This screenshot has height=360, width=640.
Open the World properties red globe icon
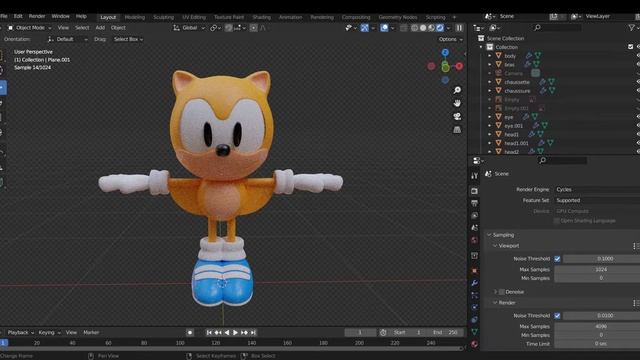[x=474, y=240]
